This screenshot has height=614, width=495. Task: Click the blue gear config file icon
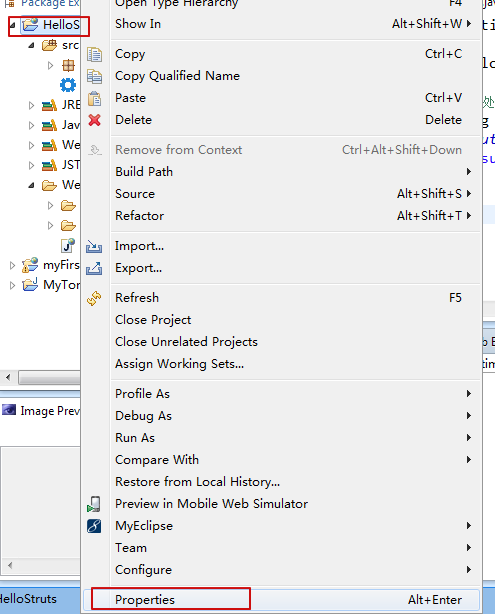tap(68, 85)
